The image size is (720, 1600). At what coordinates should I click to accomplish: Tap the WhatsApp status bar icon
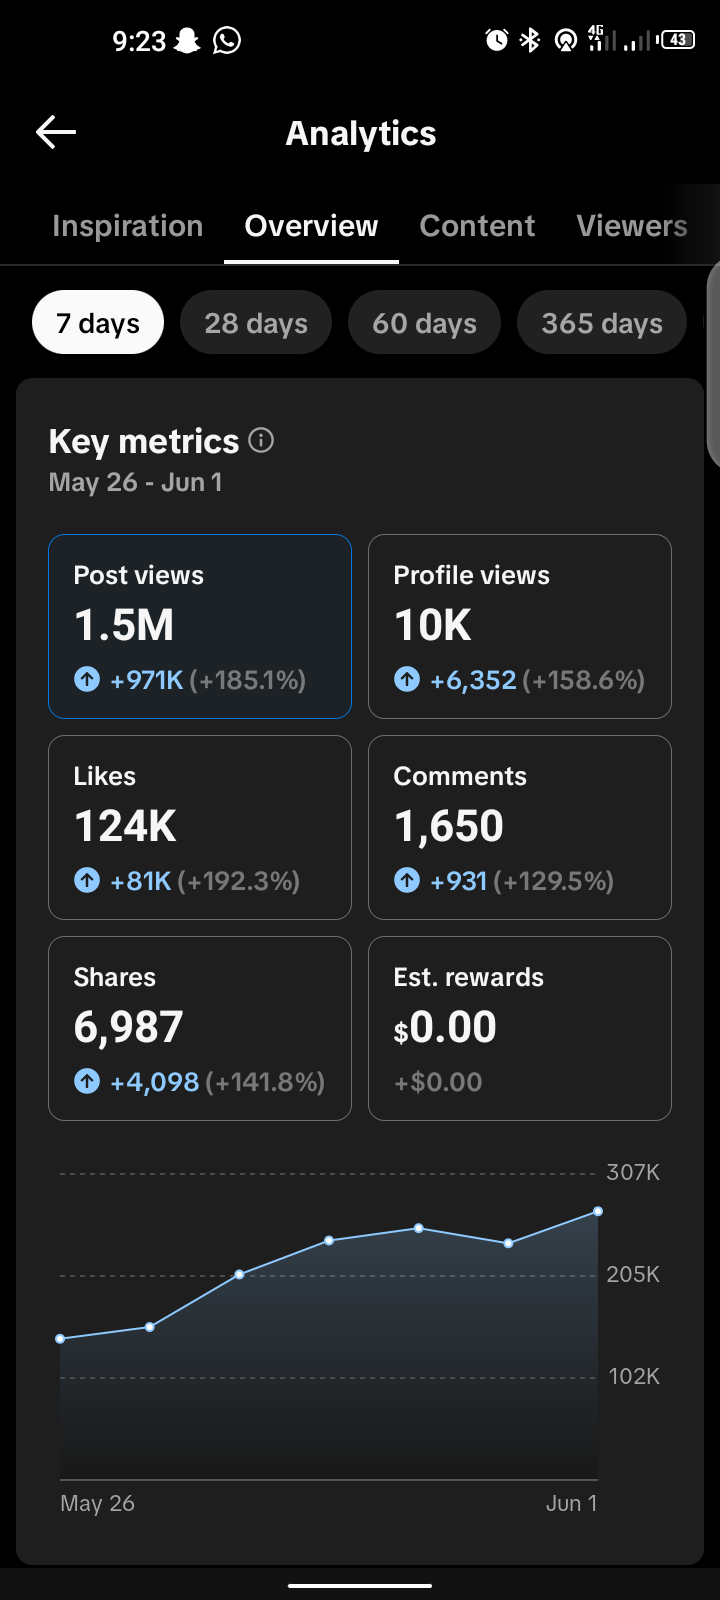[x=227, y=41]
